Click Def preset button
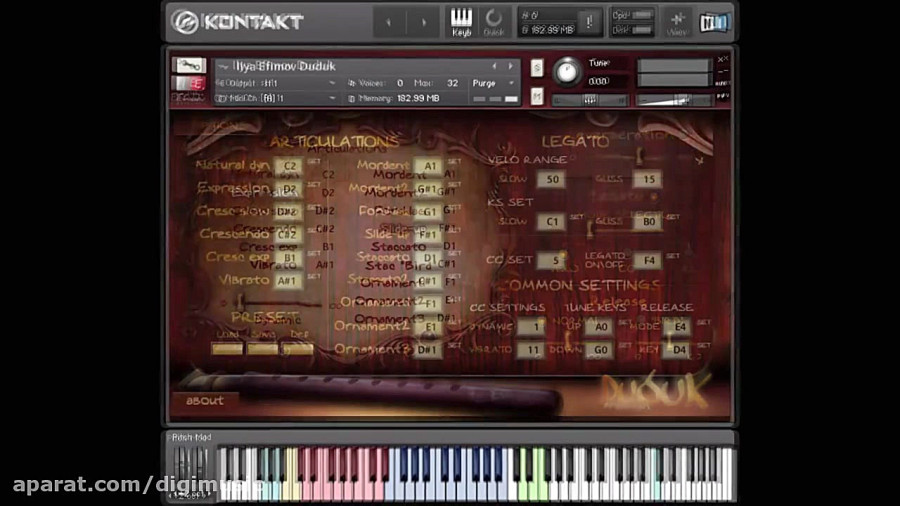 click(298, 348)
